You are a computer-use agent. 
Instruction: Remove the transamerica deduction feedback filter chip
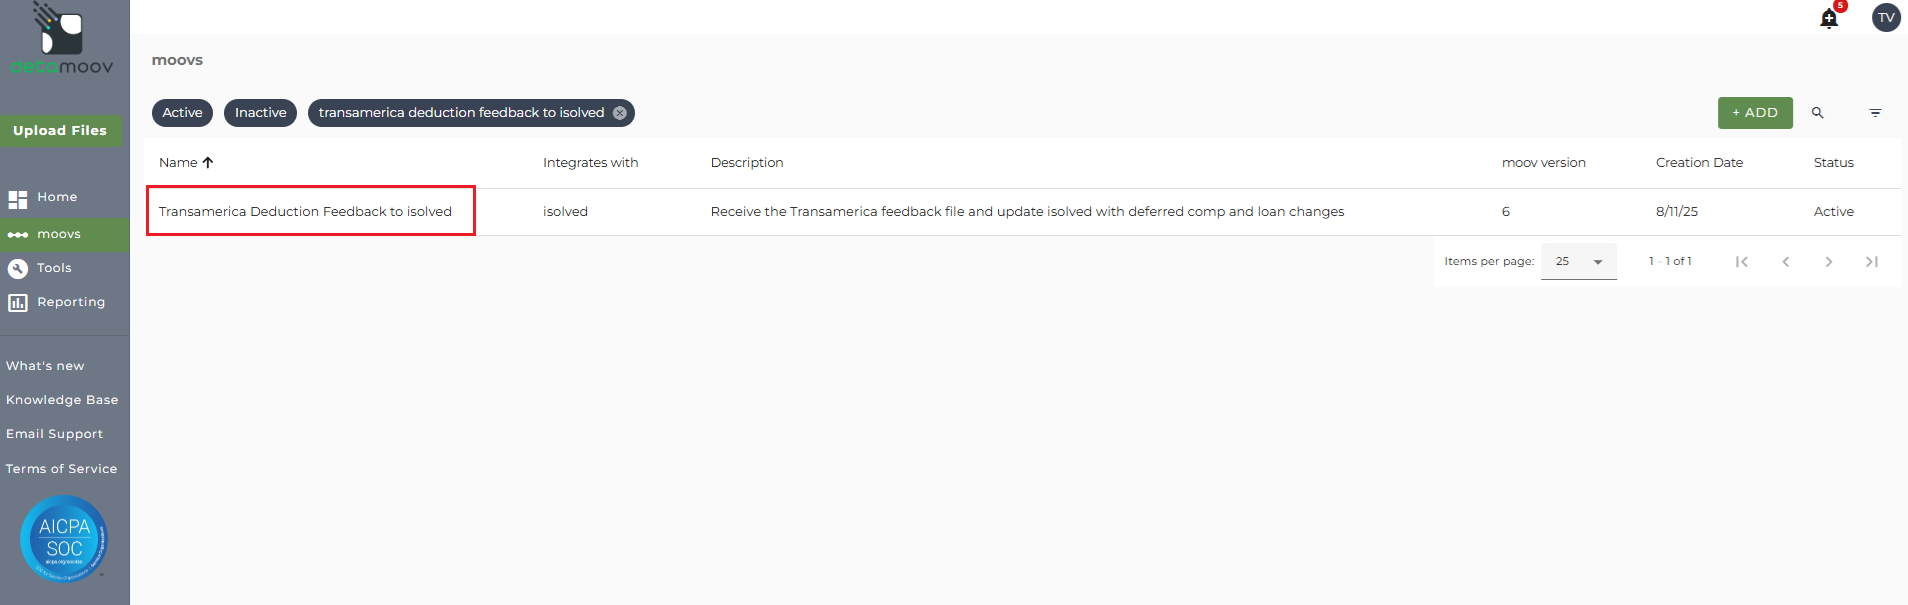[x=620, y=113]
